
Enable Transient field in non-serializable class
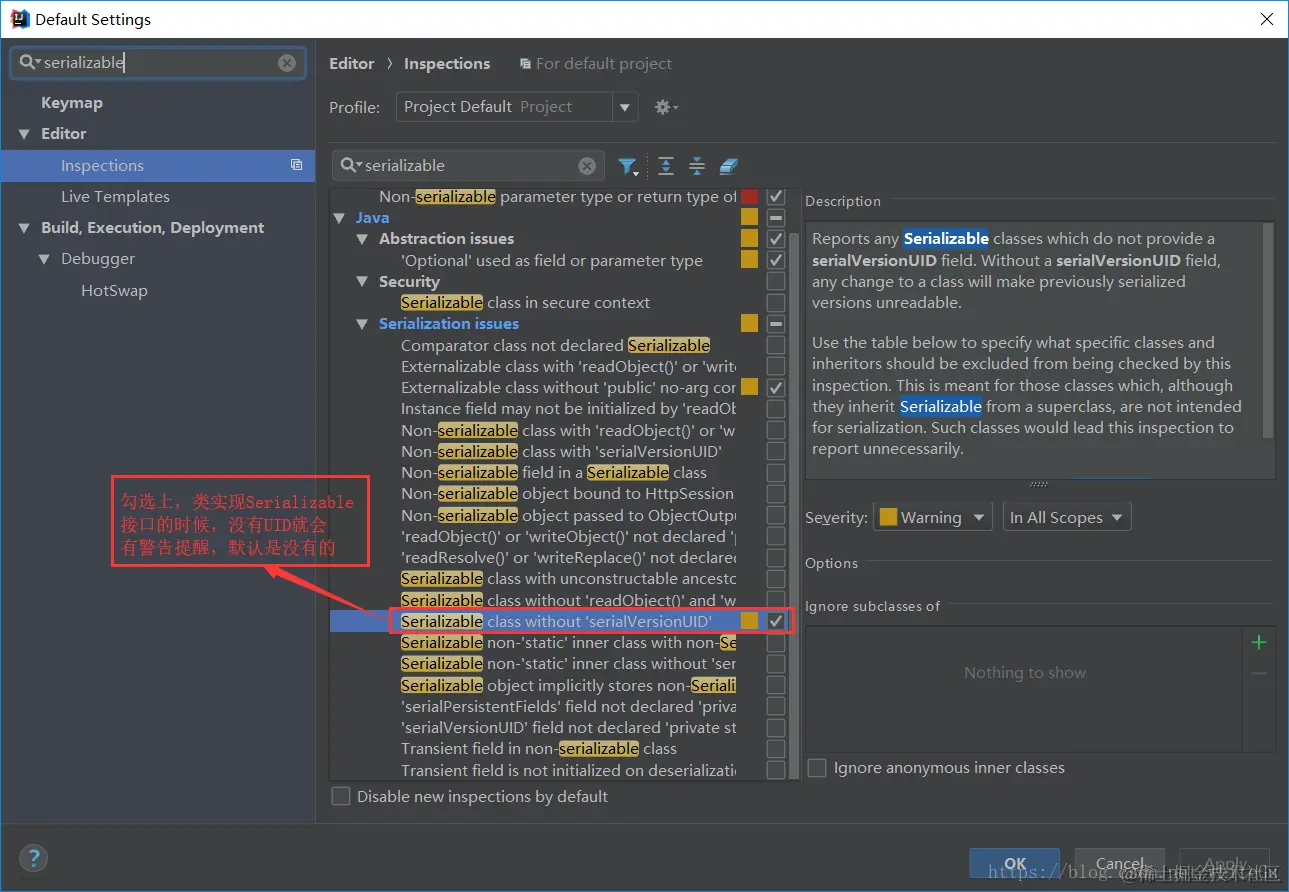pos(776,749)
